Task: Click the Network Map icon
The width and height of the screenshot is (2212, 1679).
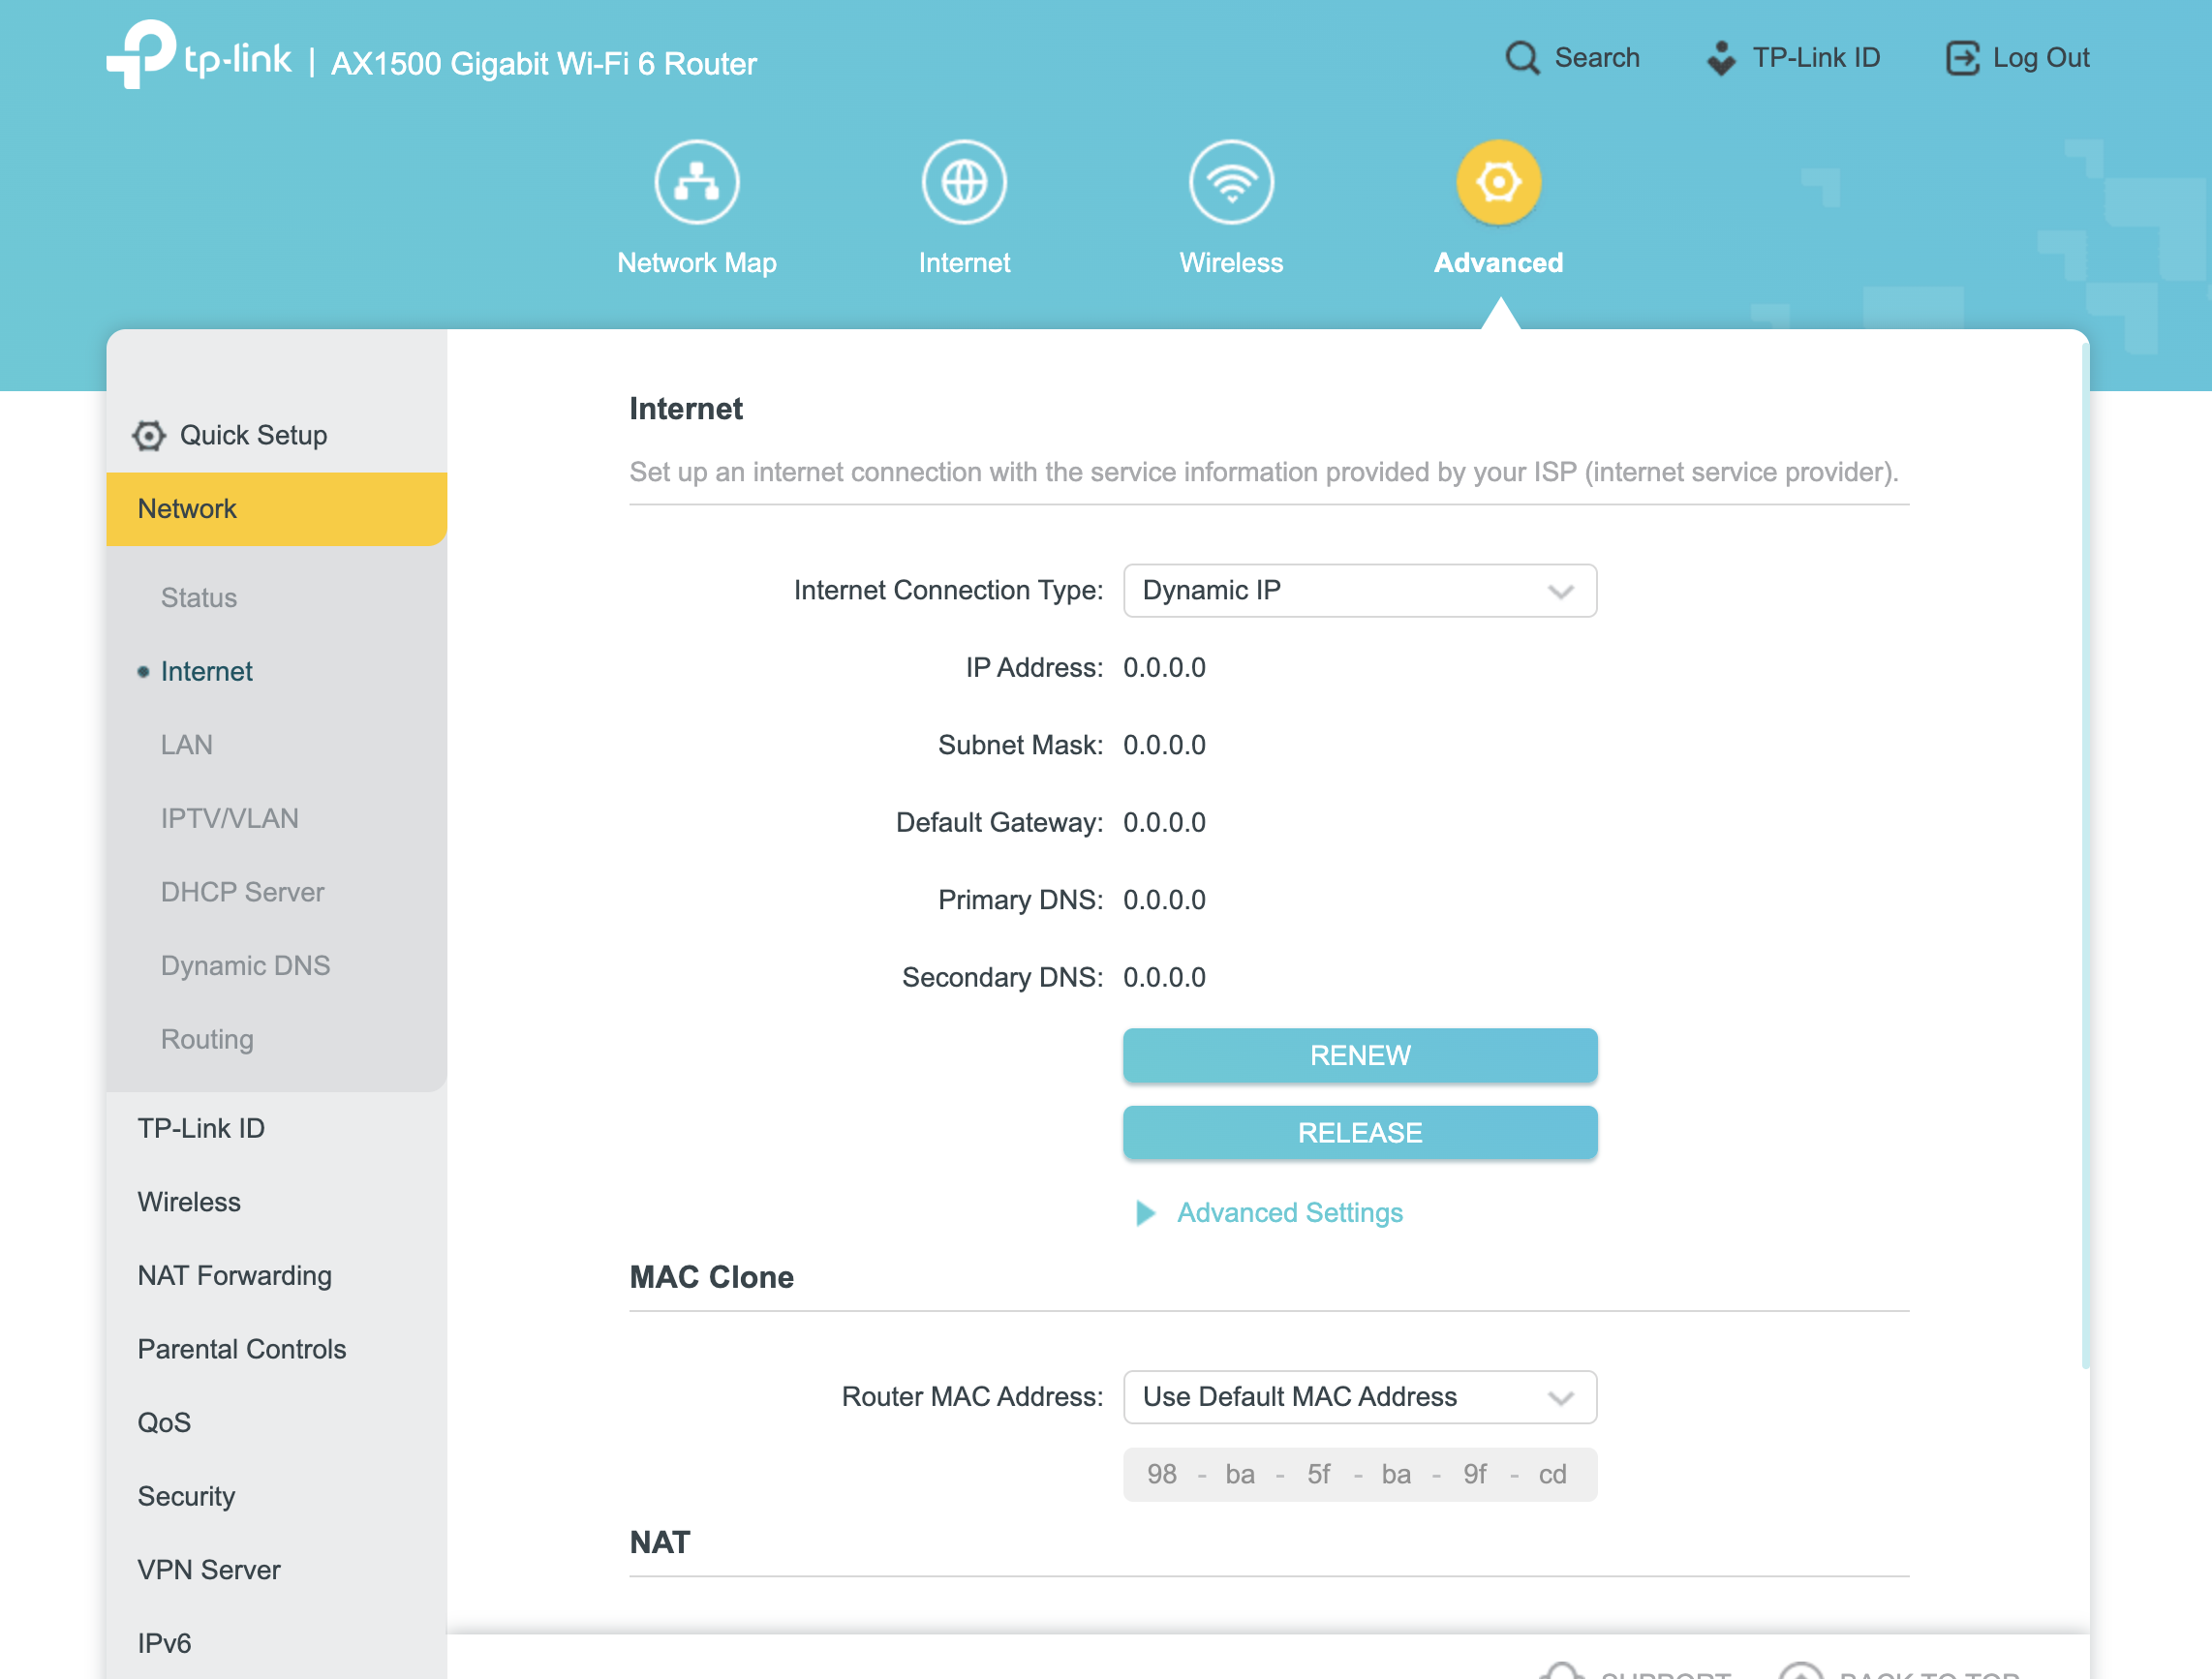Action: 696,183
